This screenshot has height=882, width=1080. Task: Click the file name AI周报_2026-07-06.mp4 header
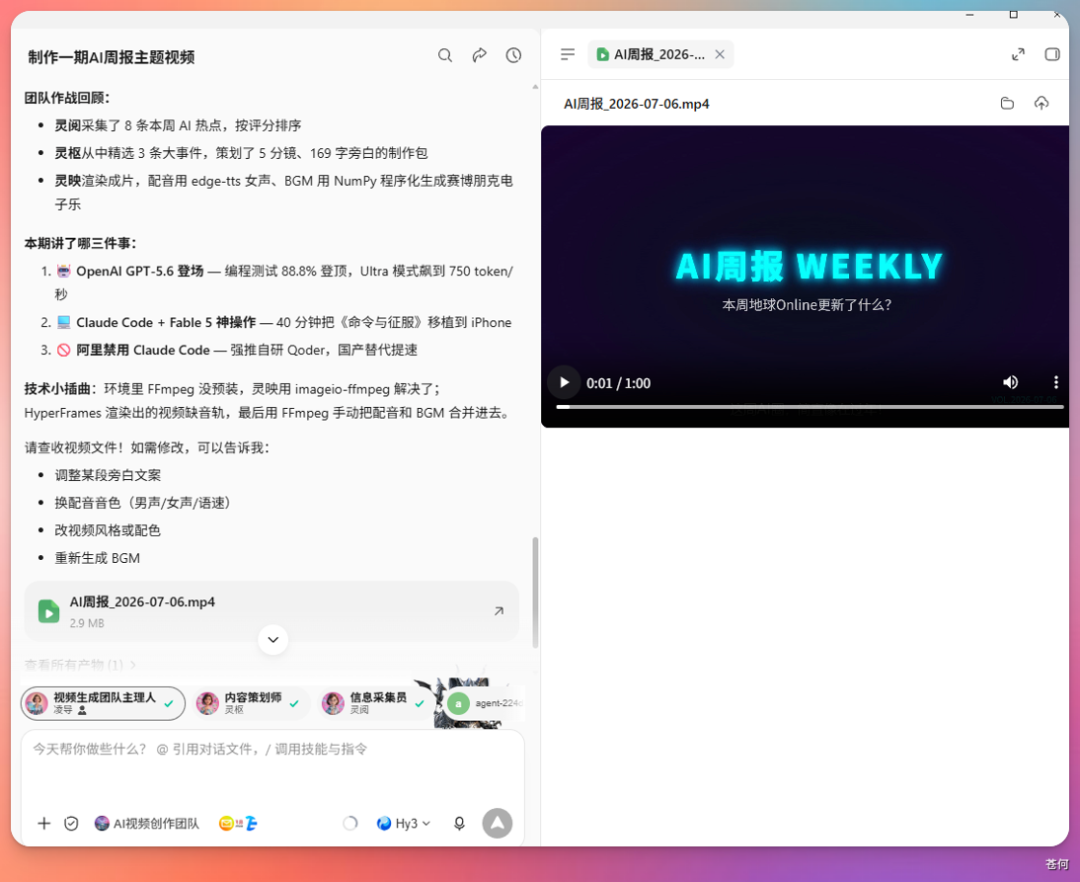636,104
